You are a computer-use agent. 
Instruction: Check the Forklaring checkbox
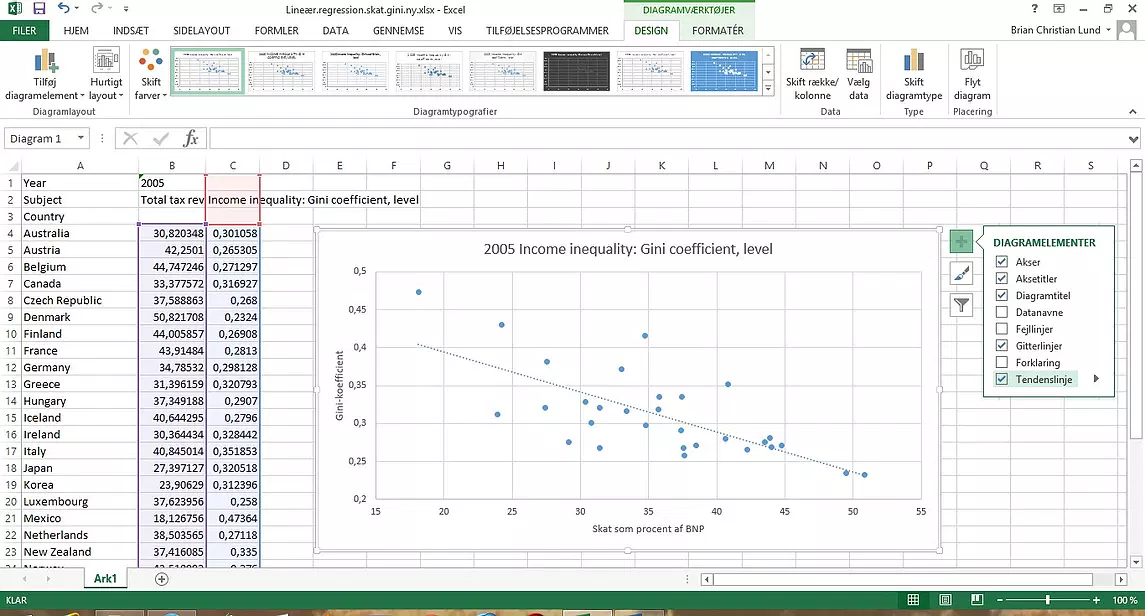click(1002, 362)
